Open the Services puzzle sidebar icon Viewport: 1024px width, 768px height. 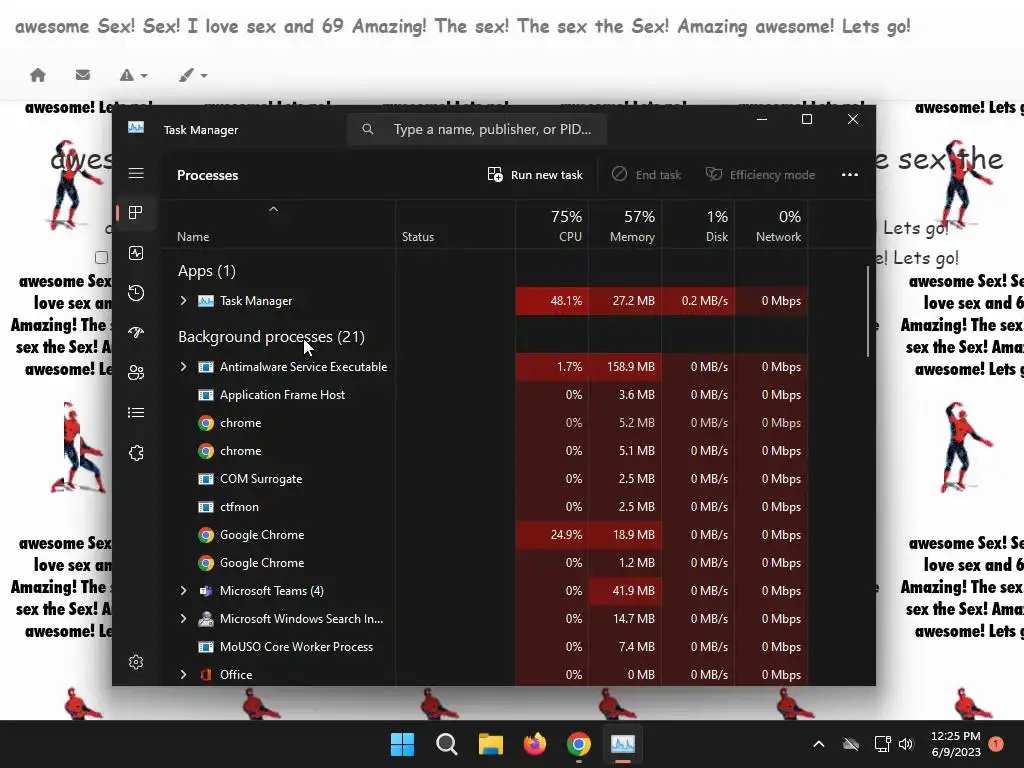[x=136, y=453]
